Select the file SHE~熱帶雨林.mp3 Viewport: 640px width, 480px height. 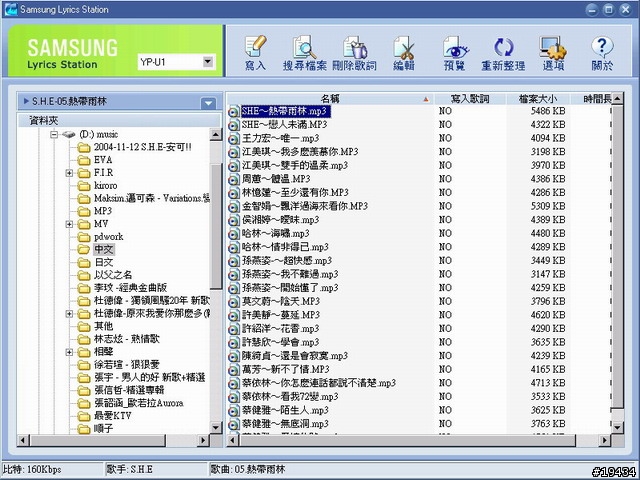point(285,111)
